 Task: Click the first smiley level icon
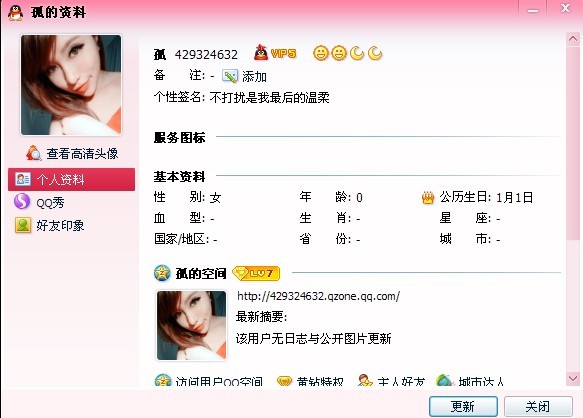click(321, 53)
